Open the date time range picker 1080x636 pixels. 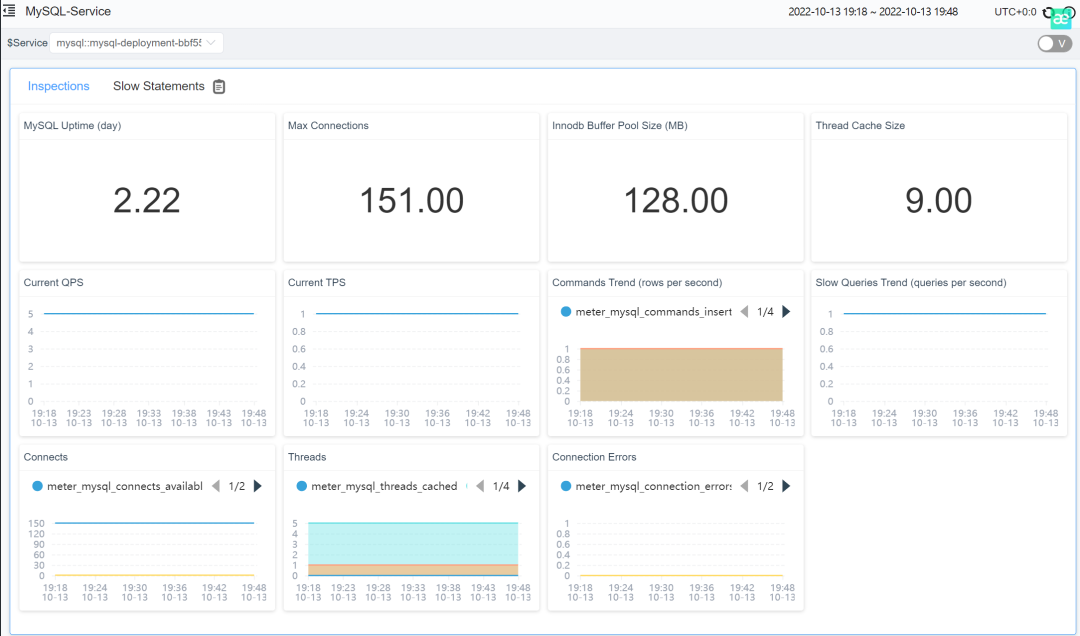click(873, 12)
